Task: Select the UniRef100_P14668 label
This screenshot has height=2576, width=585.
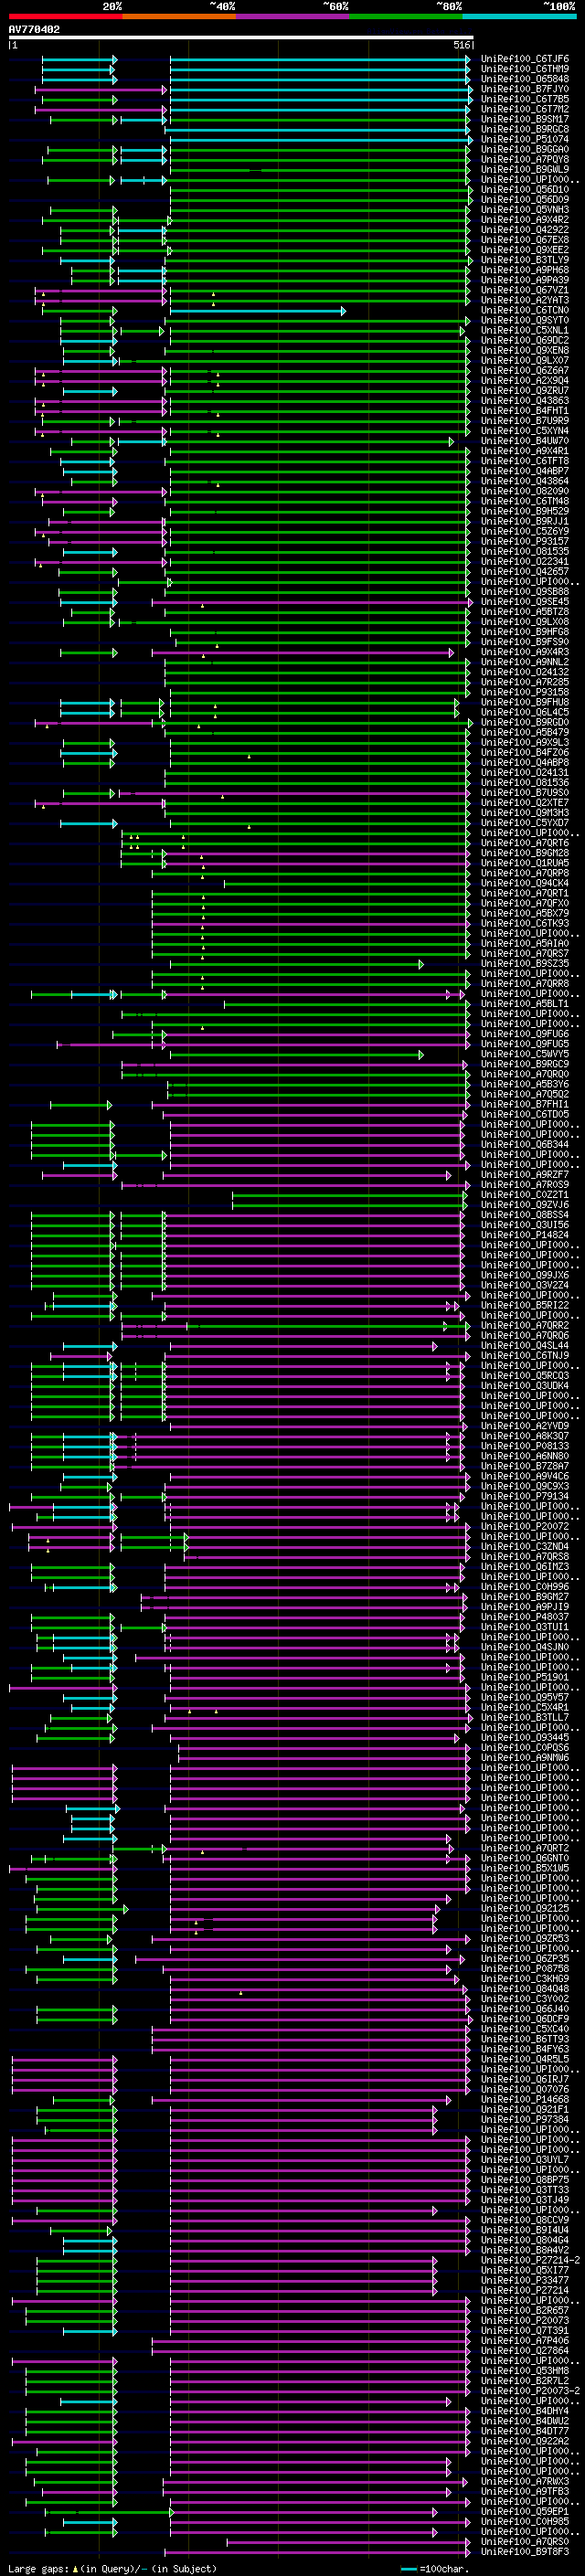Action: 525,2100
